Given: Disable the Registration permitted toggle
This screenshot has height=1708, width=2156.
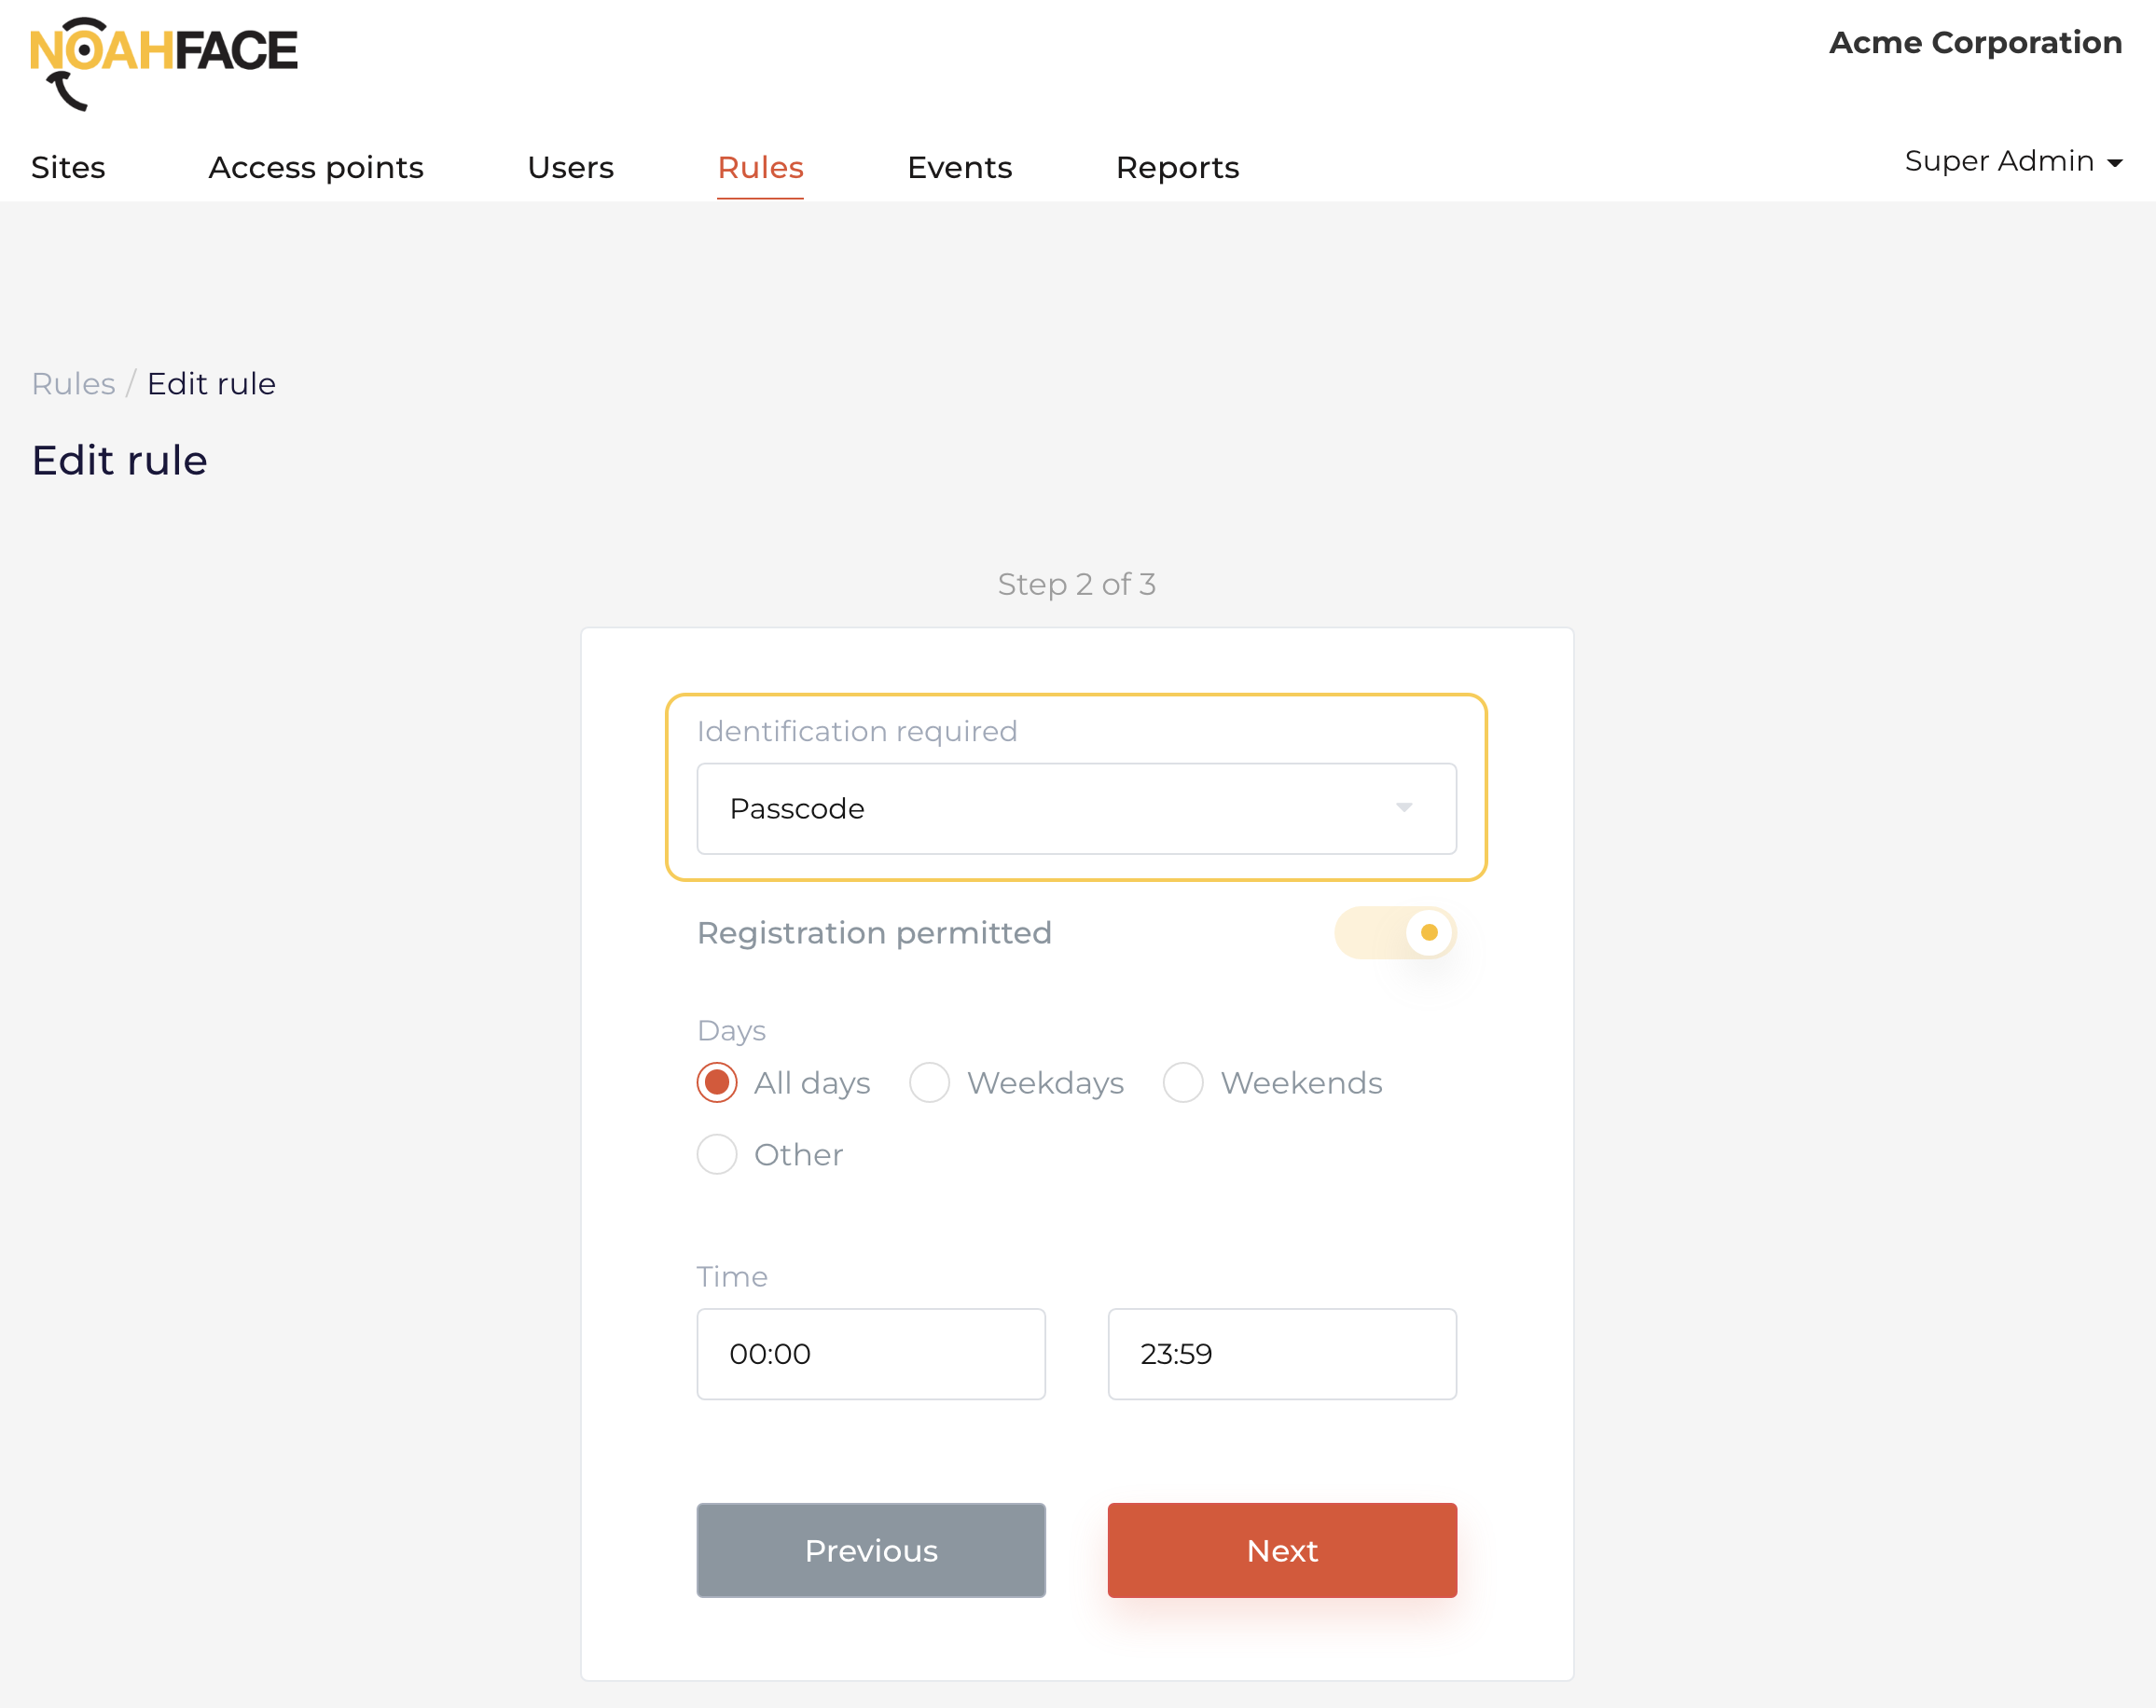Looking at the screenshot, I should click(1395, 932).
